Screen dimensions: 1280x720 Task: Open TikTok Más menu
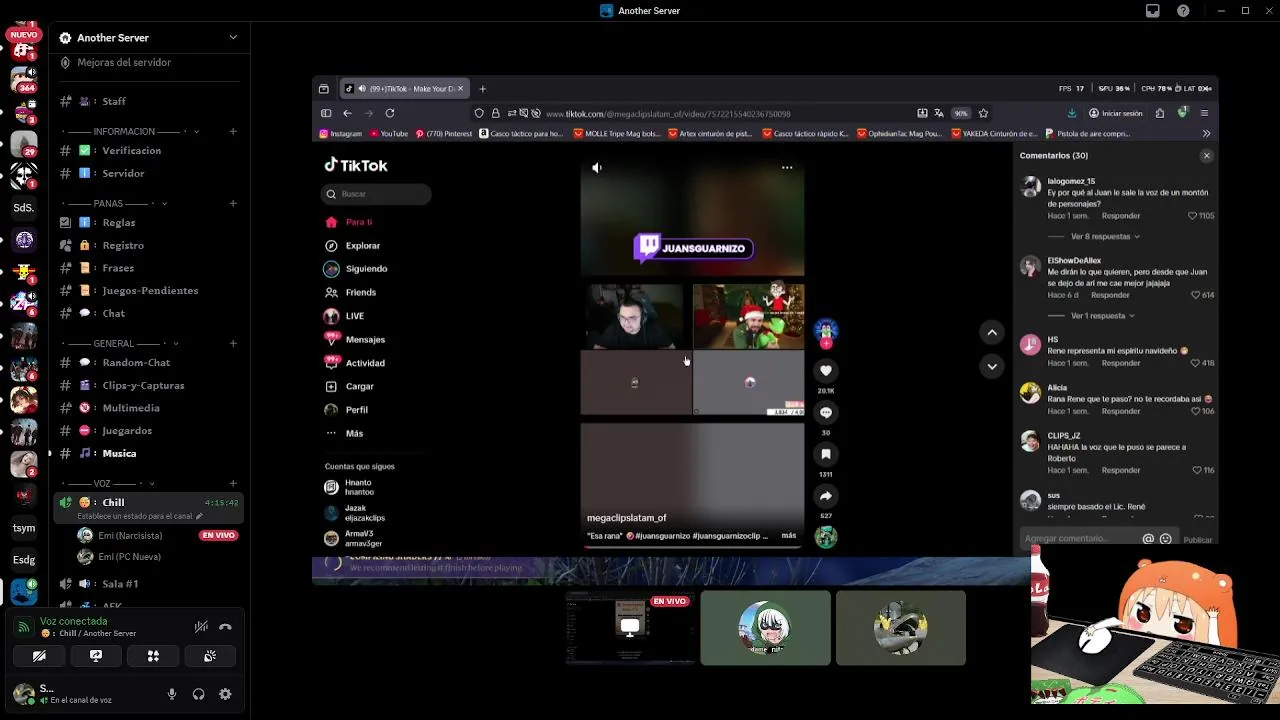click(344, 433)
